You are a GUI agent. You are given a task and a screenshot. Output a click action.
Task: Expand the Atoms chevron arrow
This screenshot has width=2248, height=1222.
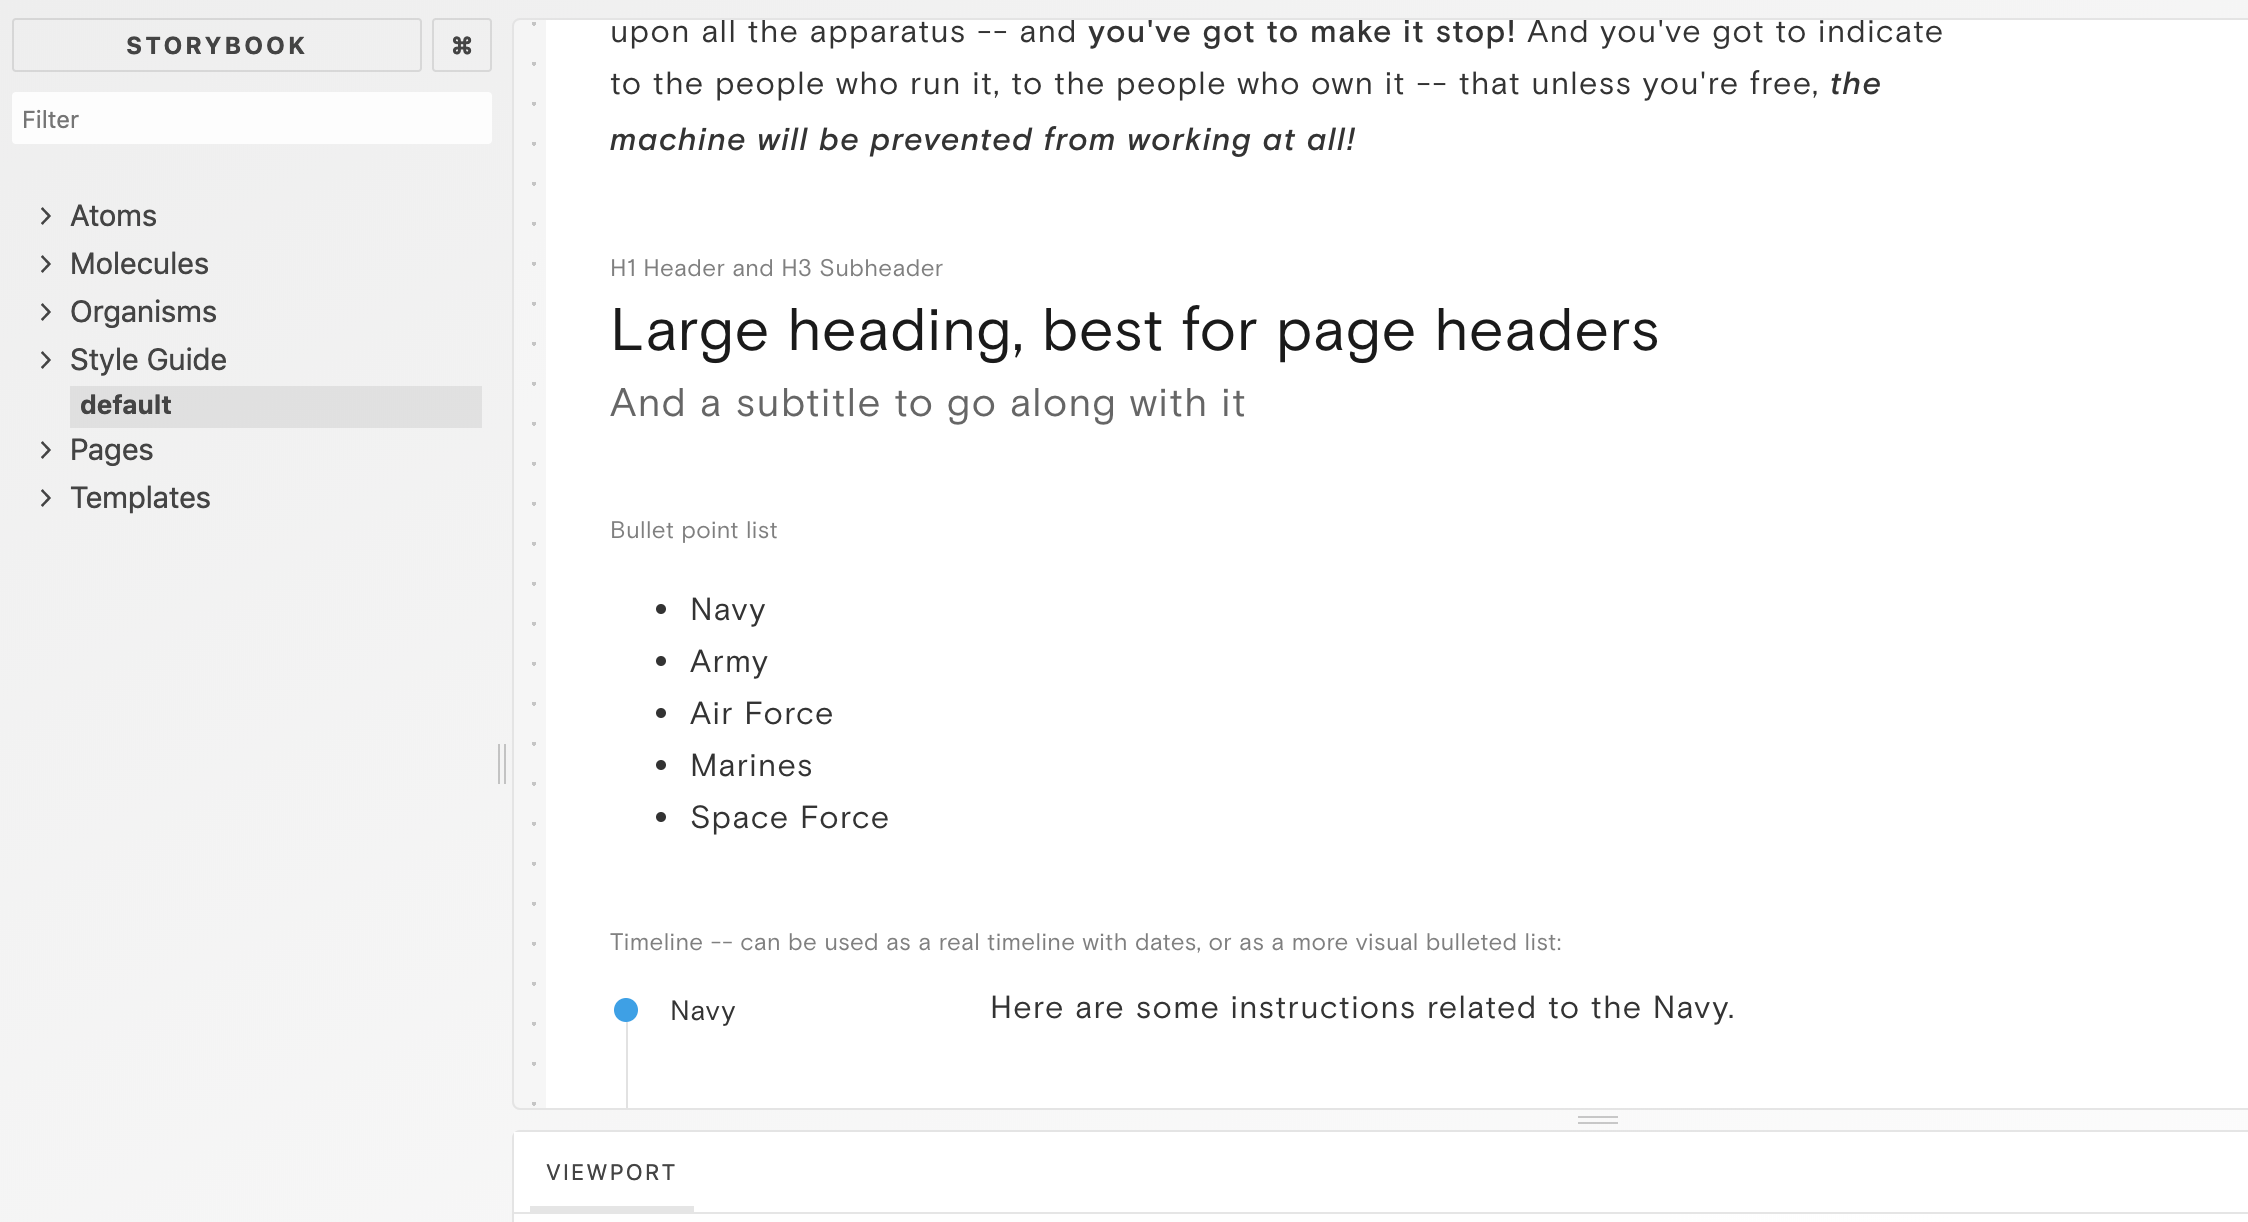click(45, 216)
